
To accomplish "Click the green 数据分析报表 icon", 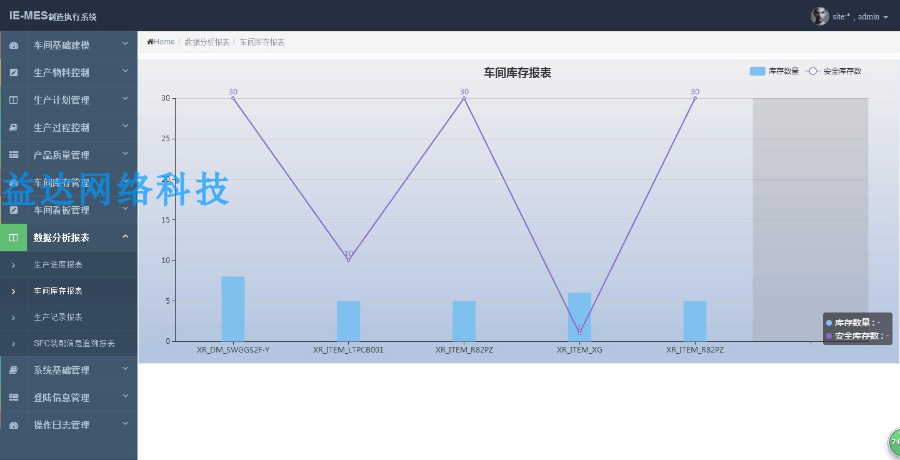I will [x=14, y=238].
